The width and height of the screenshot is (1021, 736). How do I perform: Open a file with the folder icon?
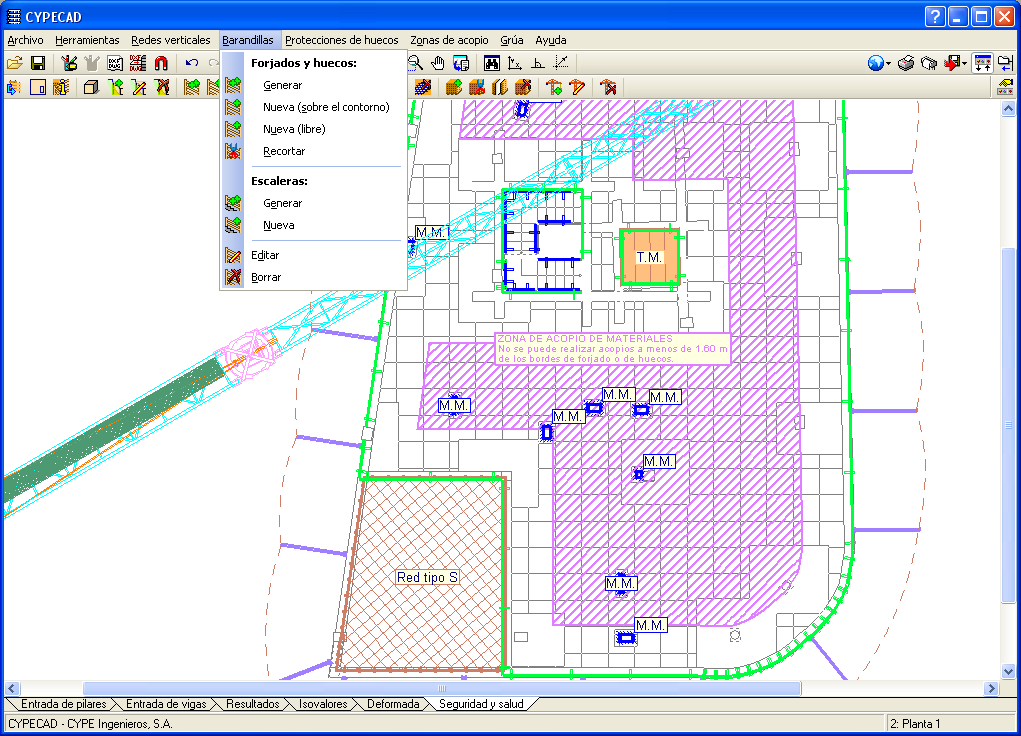[14, 63]
